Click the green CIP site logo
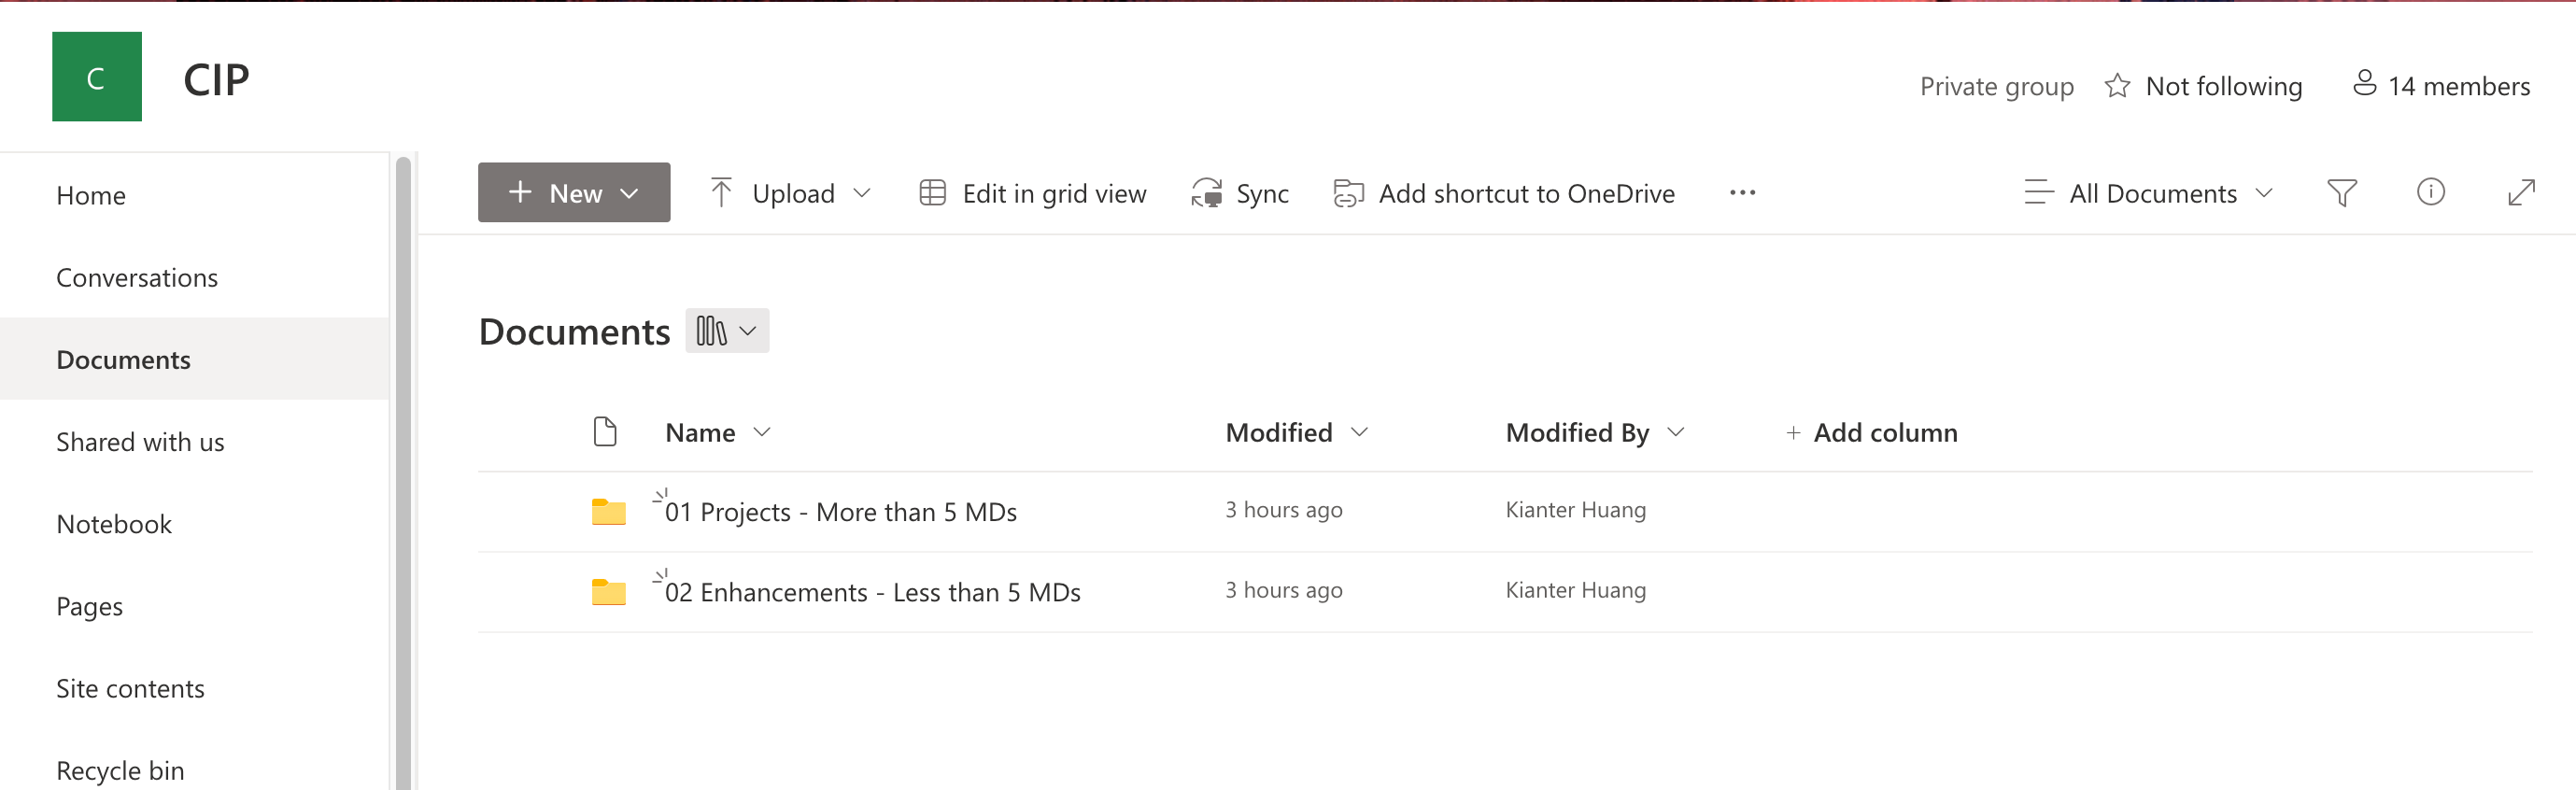Screen dimensions: 2576x790 pos(97,77)
